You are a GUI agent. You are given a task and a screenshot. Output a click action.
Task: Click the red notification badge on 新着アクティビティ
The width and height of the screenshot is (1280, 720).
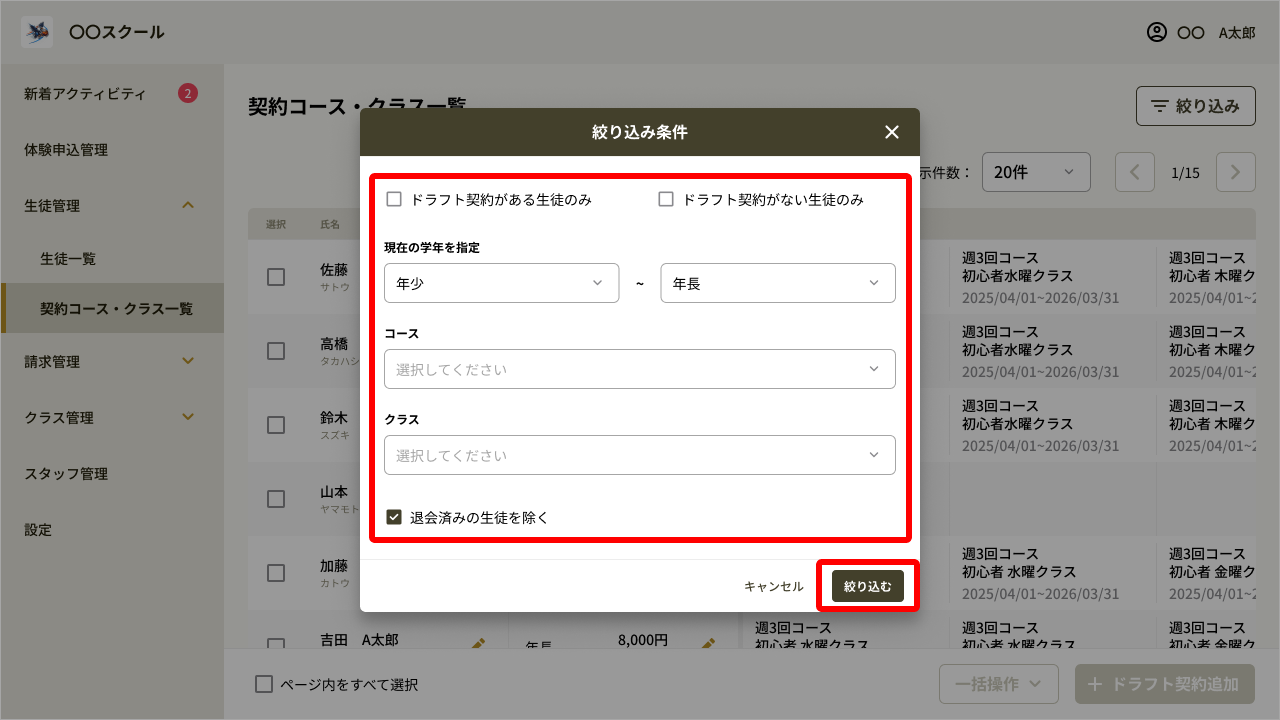click(187, 94)
